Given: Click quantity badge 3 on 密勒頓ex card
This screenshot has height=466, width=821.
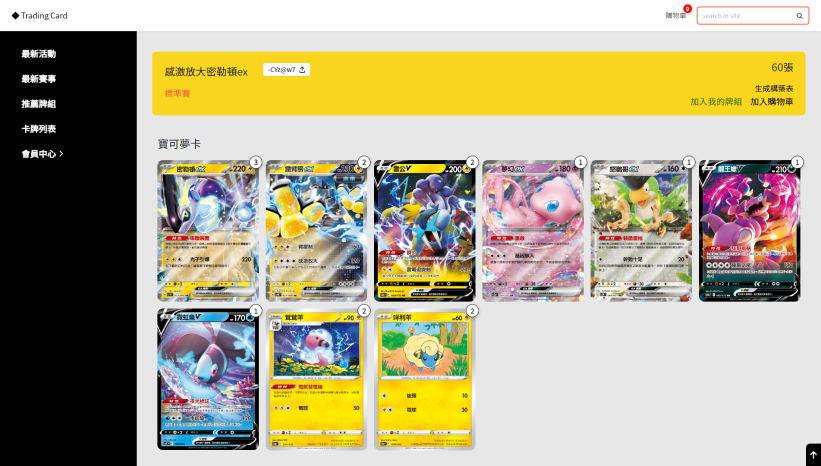Looking at the screenshot, I should tap(256, 162).
